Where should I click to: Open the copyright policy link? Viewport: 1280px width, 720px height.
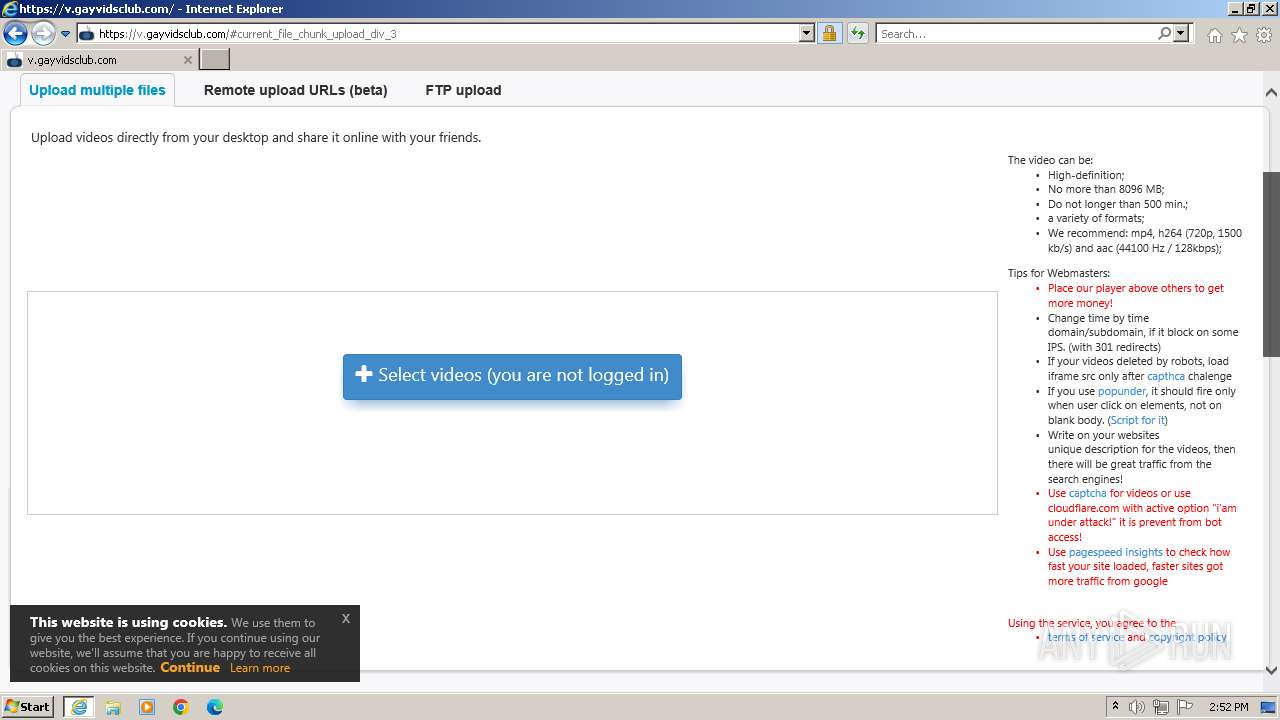(1187, 637)
